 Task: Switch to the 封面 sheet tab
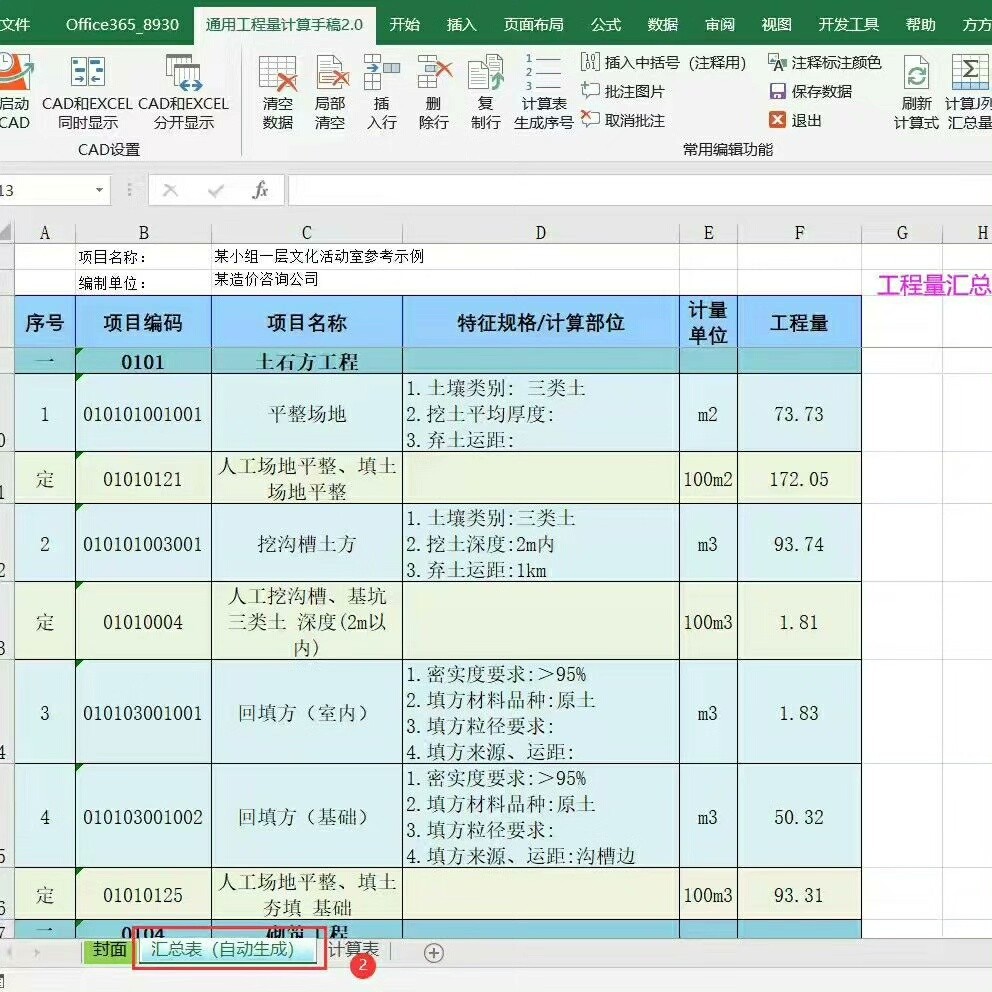tap(109, 950)
